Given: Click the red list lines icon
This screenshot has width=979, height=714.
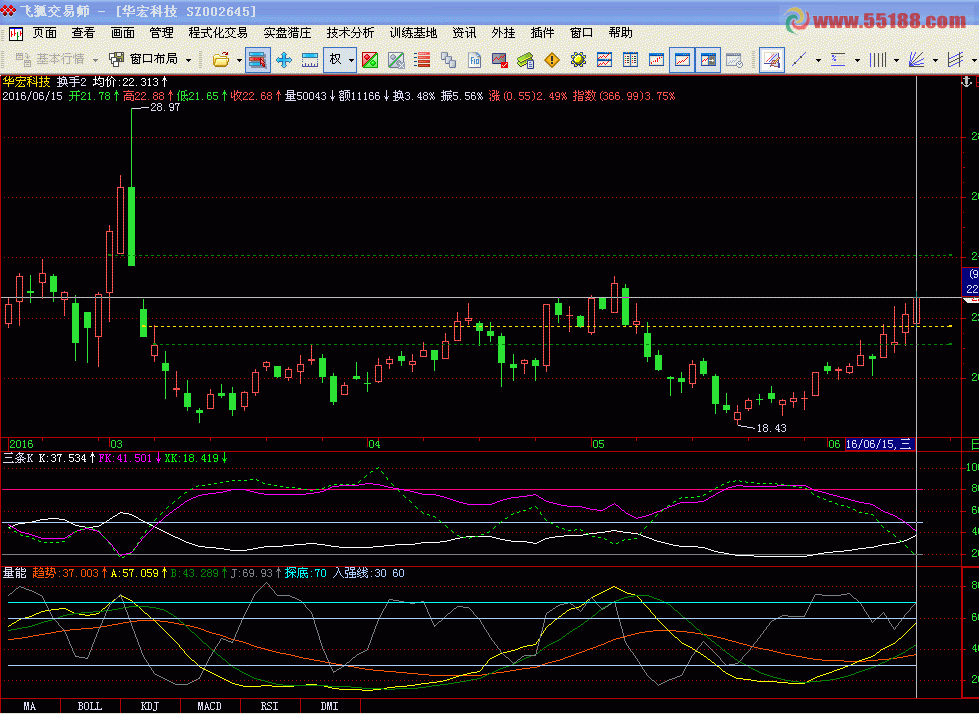Looking at the screenshot, I should point(422,60).
